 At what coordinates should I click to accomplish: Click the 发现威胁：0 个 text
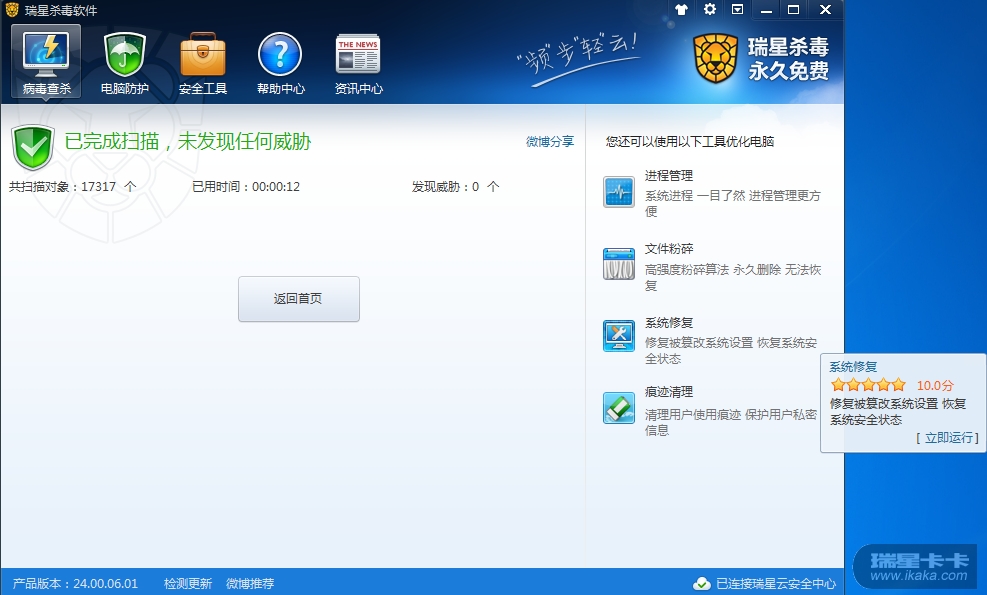coord(456,186)
